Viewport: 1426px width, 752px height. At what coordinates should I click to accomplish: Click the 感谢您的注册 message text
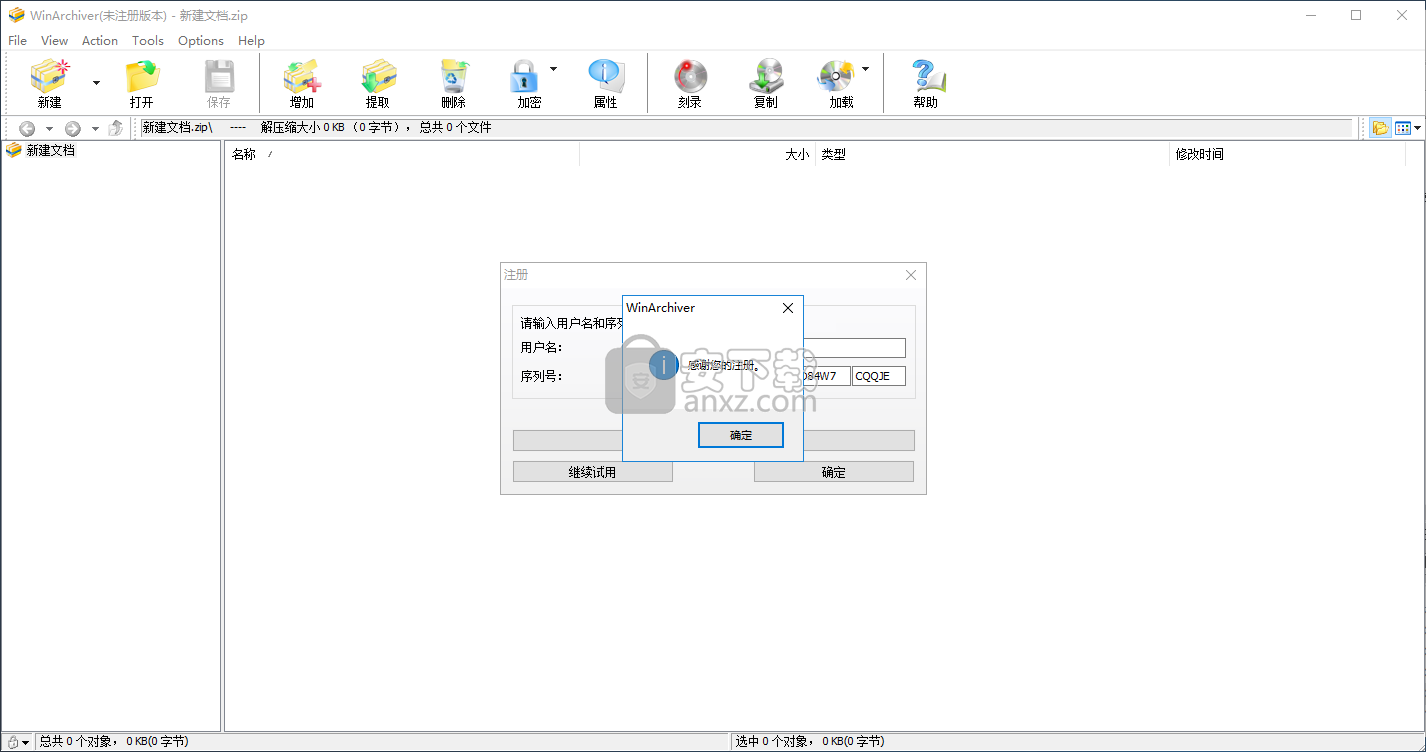click(x=724, y=366)
